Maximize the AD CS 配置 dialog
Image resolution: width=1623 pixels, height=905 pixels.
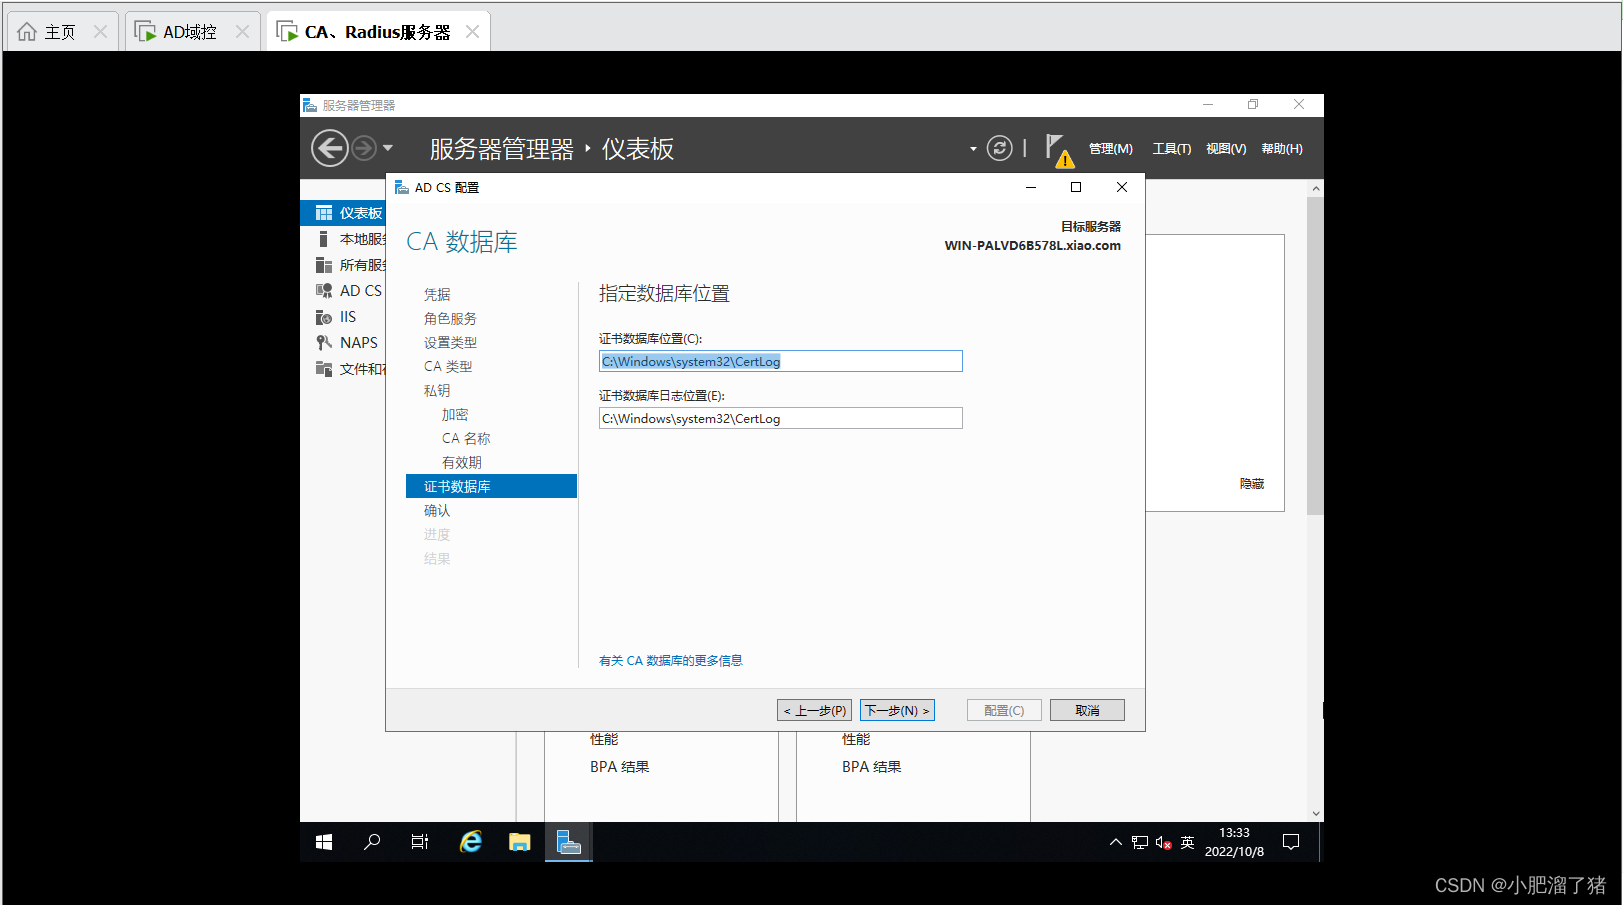tap(1076, 187)
